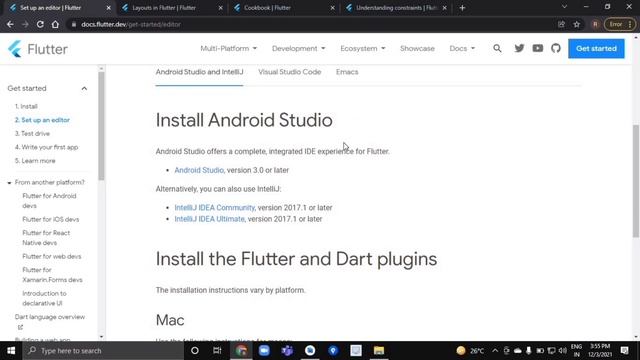Open 'Flutter for iOS devs' link
This screenshot has height=360, width=640.
click(51, 220)
